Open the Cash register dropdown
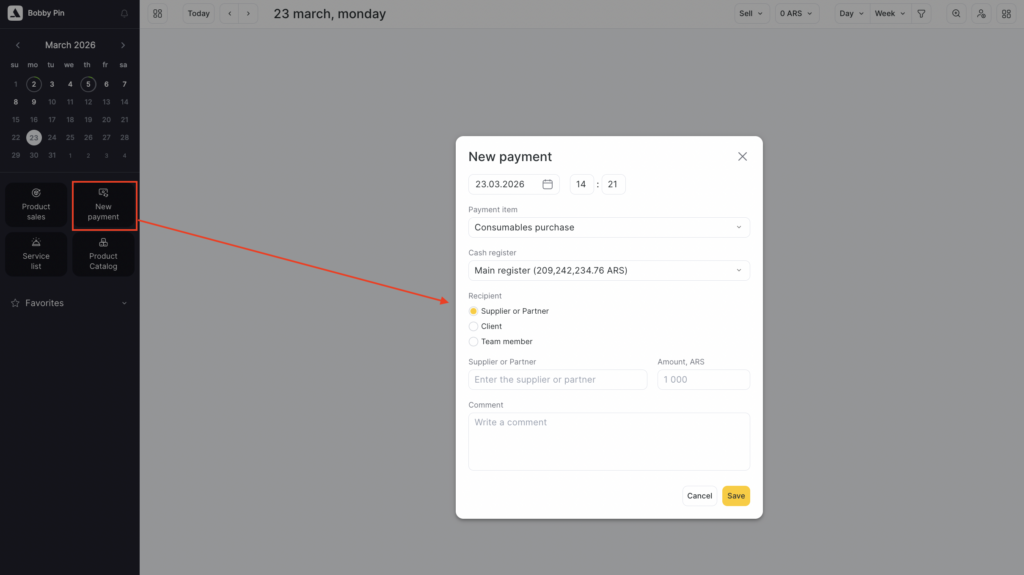Screen dimensions: 1024x575 coord(608,270)
